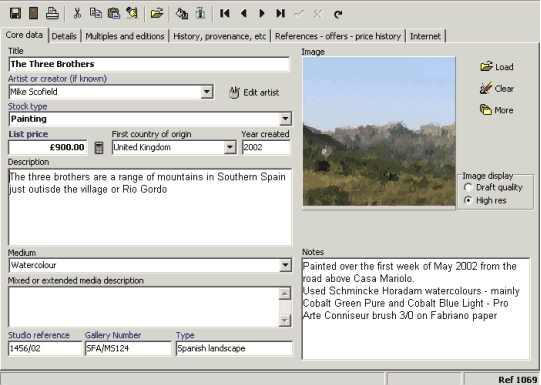Click the More image options button
Image resolution: width=541 pixels, height=385 pixels.
point(497,110)
